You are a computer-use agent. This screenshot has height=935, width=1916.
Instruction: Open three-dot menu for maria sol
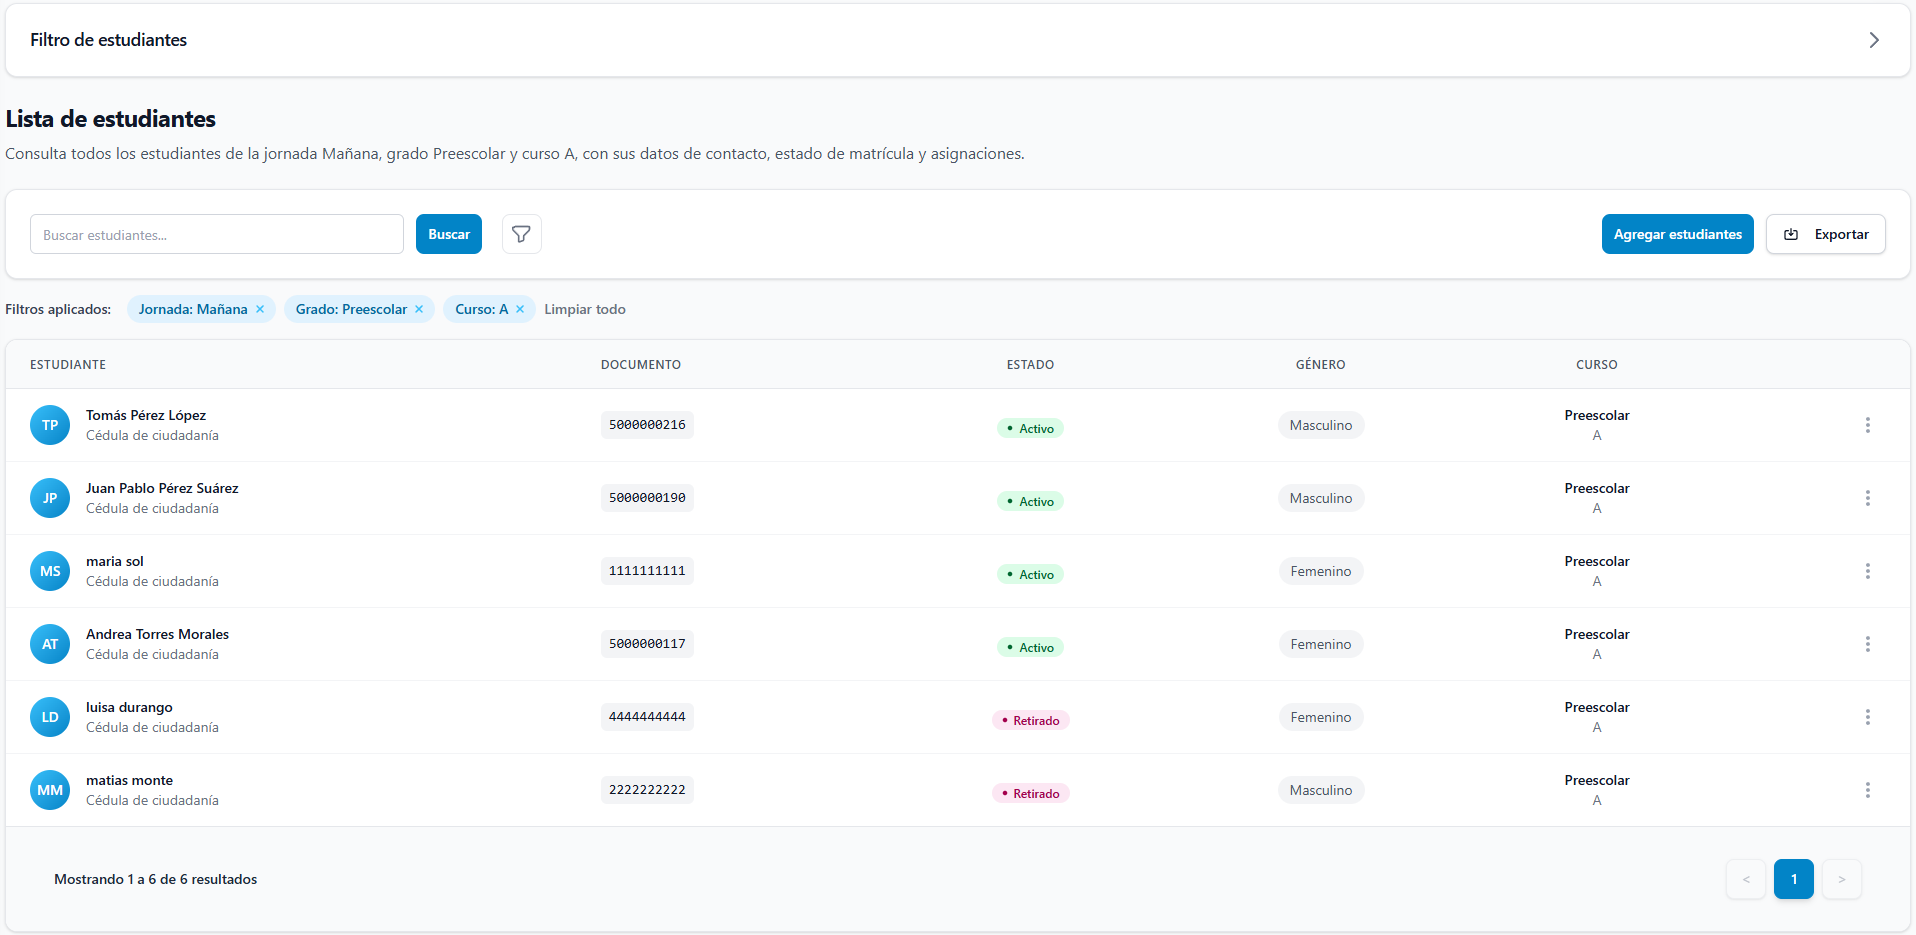click(1867, 571)
